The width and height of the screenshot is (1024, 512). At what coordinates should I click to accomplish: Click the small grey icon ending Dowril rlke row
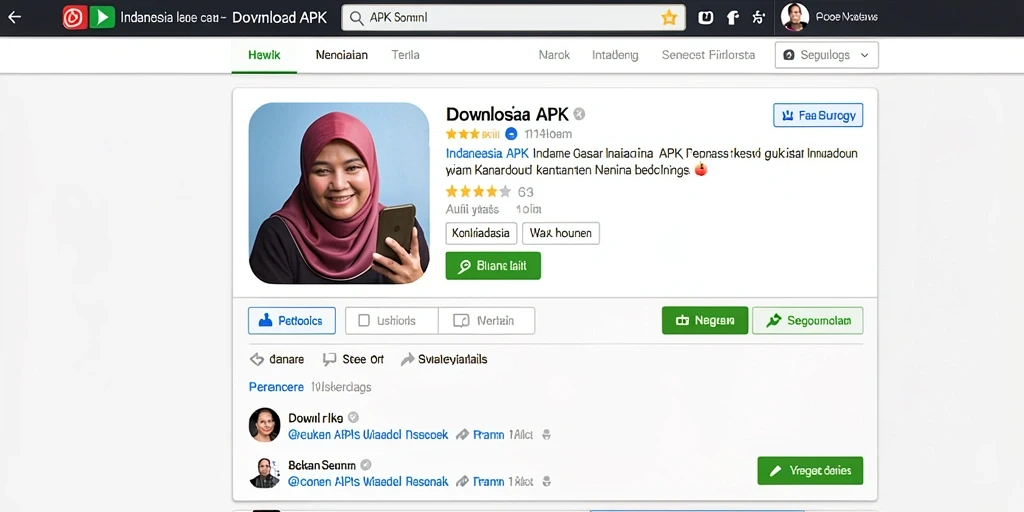tap(547, 434)
